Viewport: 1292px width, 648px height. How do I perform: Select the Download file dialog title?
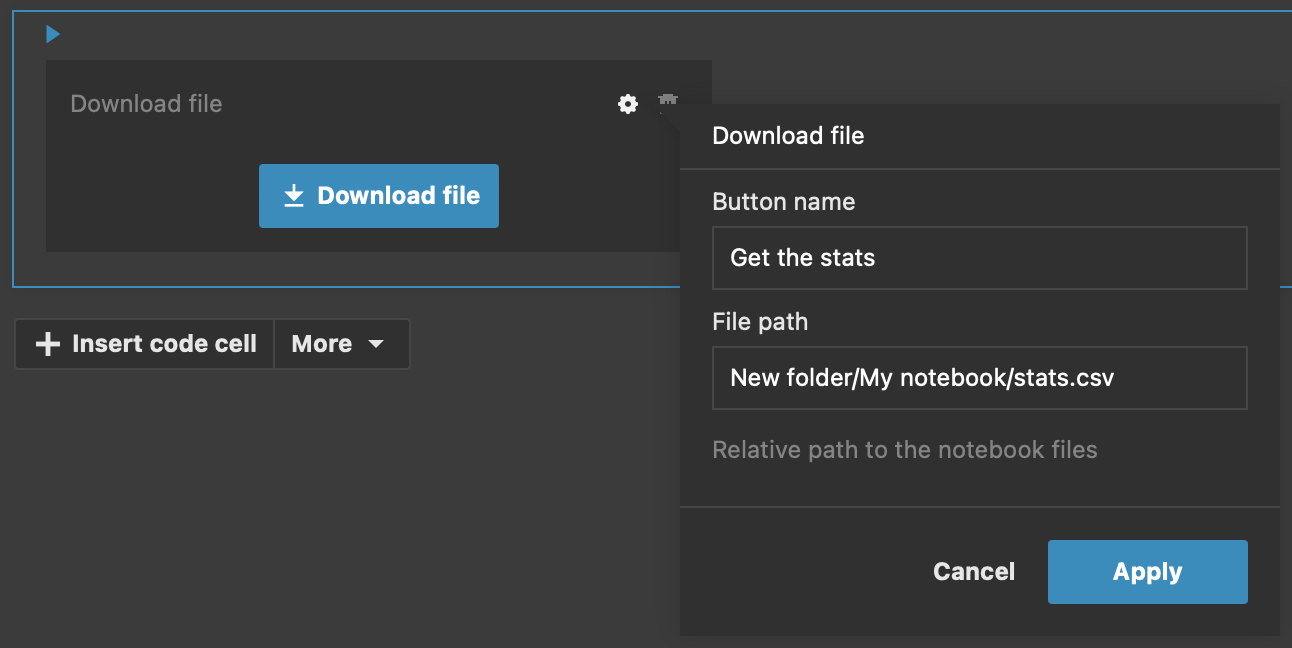pos(788,135)
